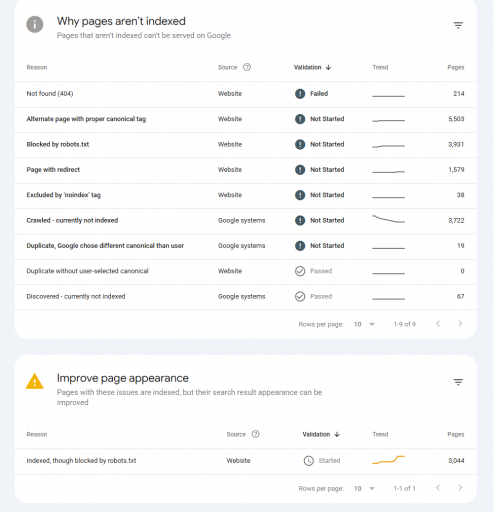493x512 pixels.
Task: Click Source help icon in appearance table
Action: [255, 434]
